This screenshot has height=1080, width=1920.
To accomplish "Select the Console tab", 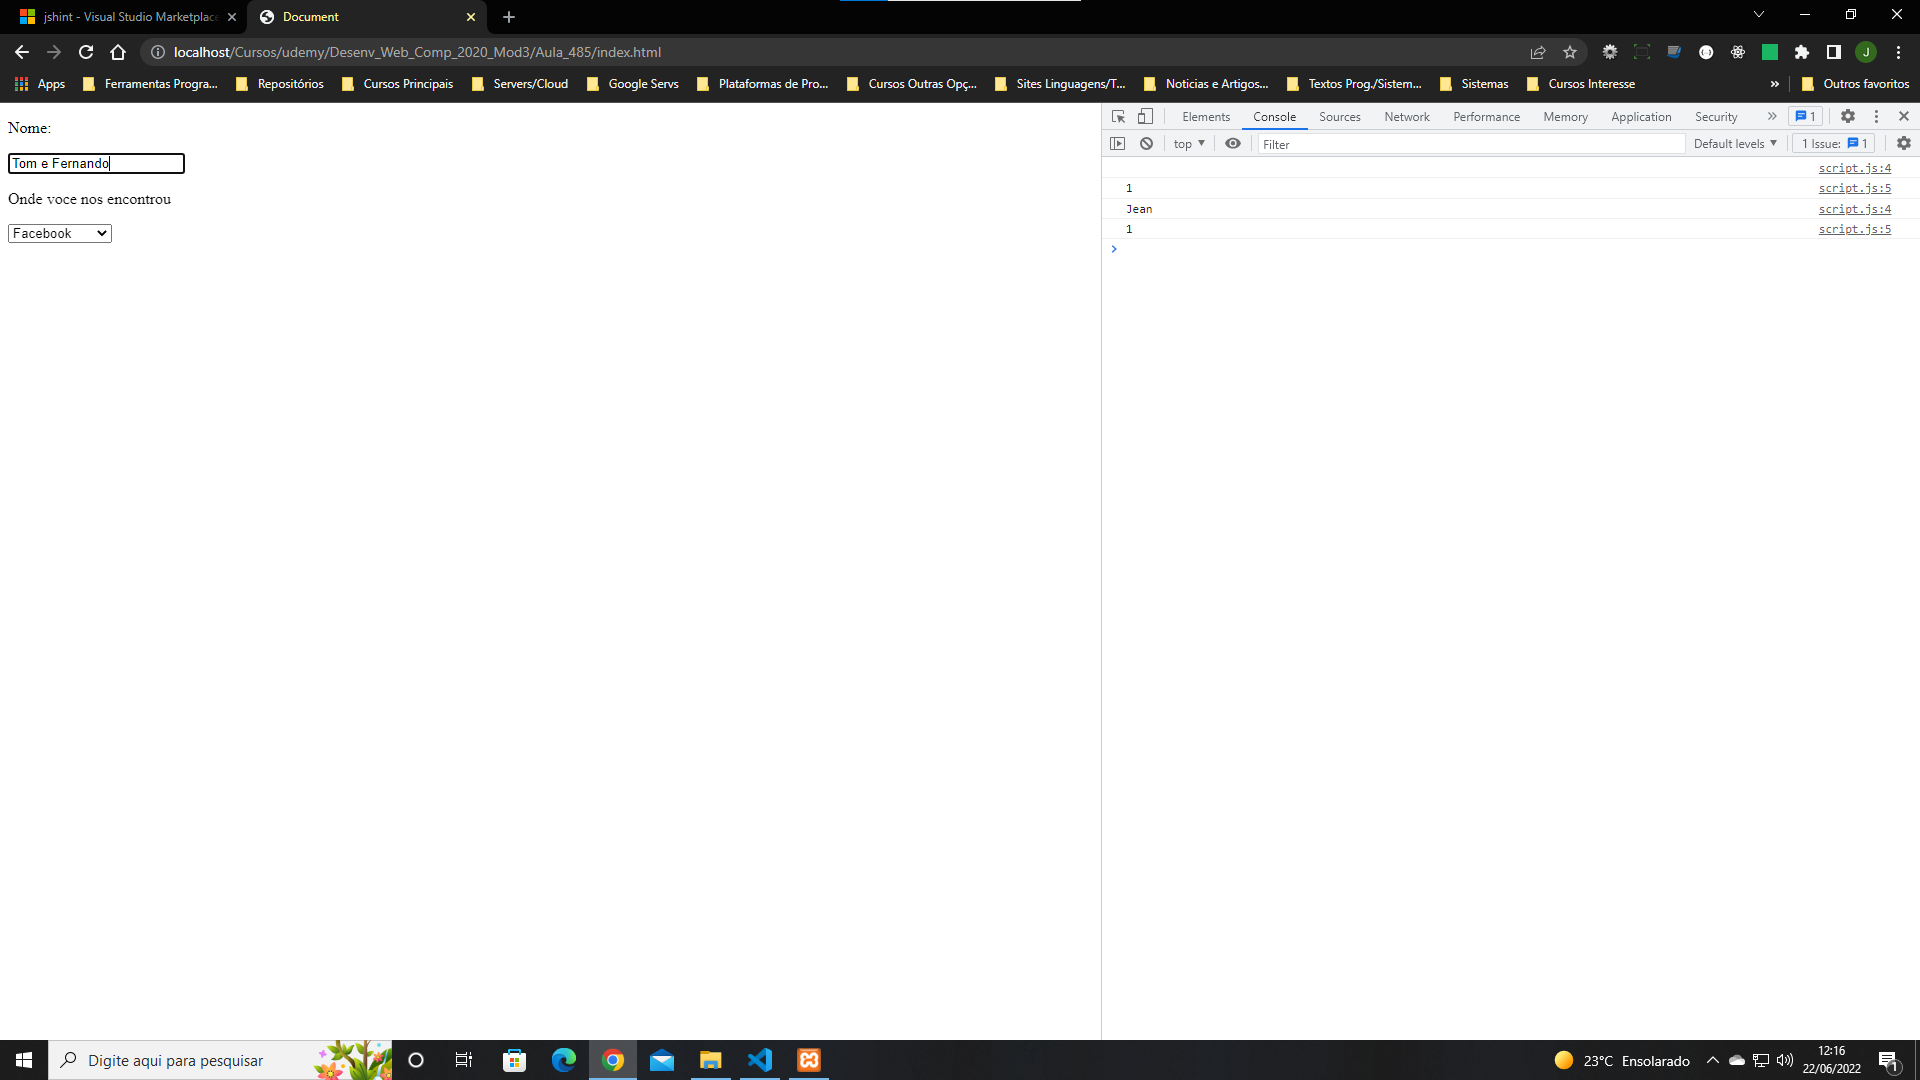I will coord(1274,117).
